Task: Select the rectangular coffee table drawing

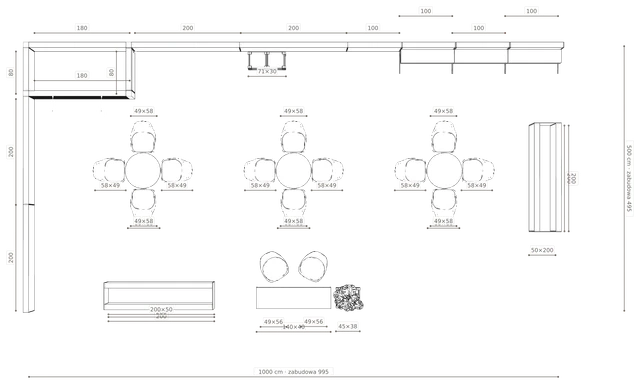Action: click(x=293, y=298)
